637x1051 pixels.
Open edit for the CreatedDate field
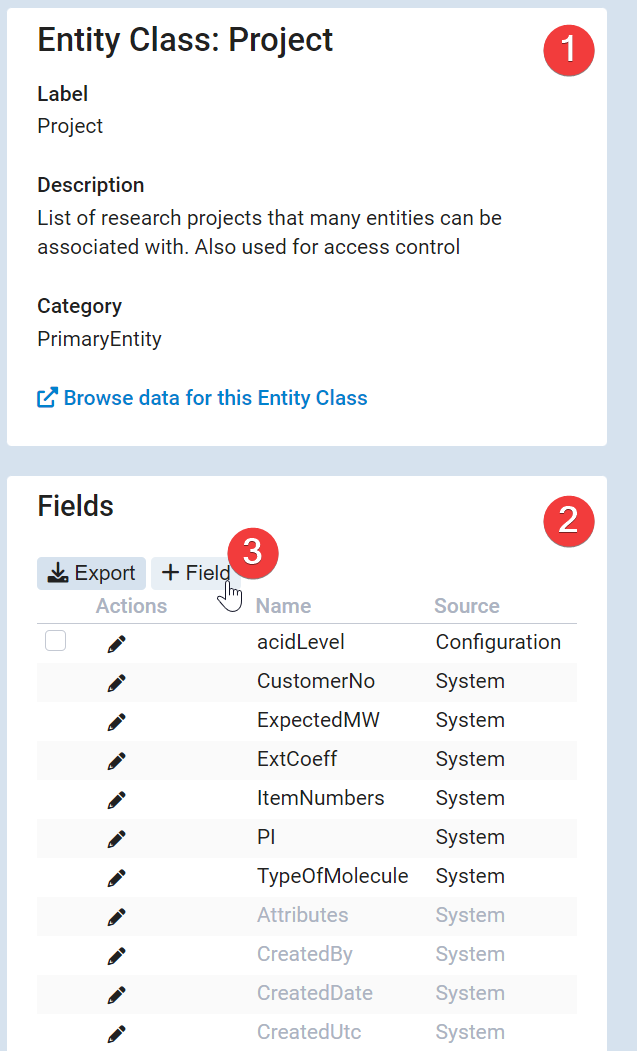pyautogui.click(x=117, y=995)
